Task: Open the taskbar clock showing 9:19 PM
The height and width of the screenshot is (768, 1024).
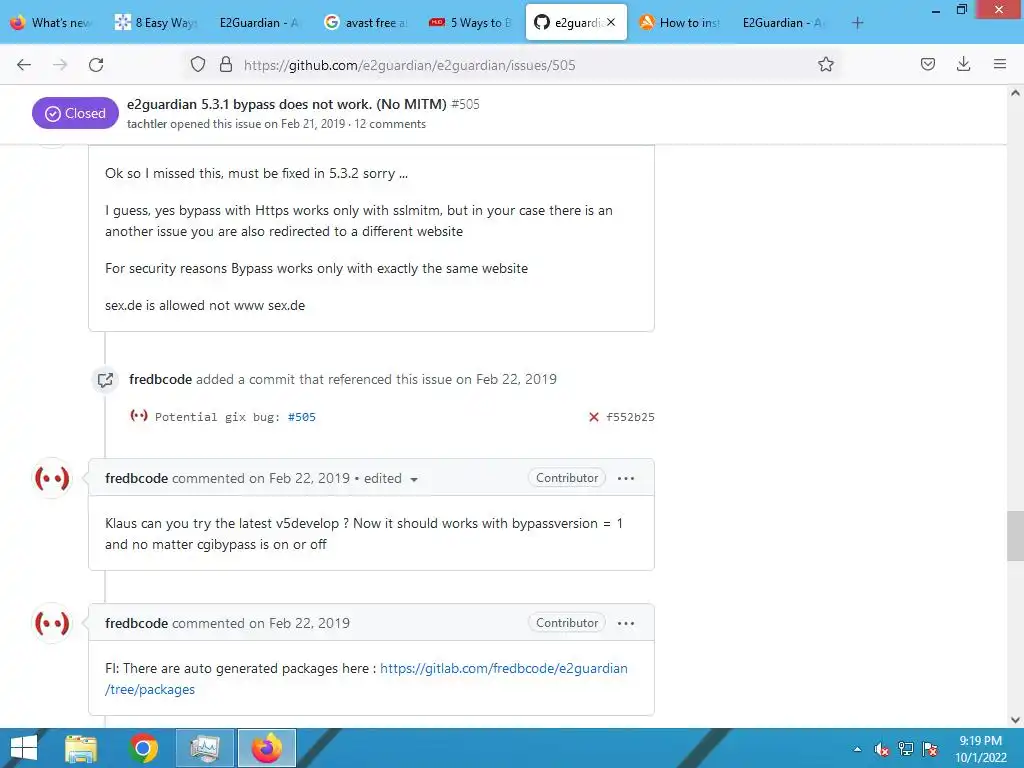Action: point(980,749)
